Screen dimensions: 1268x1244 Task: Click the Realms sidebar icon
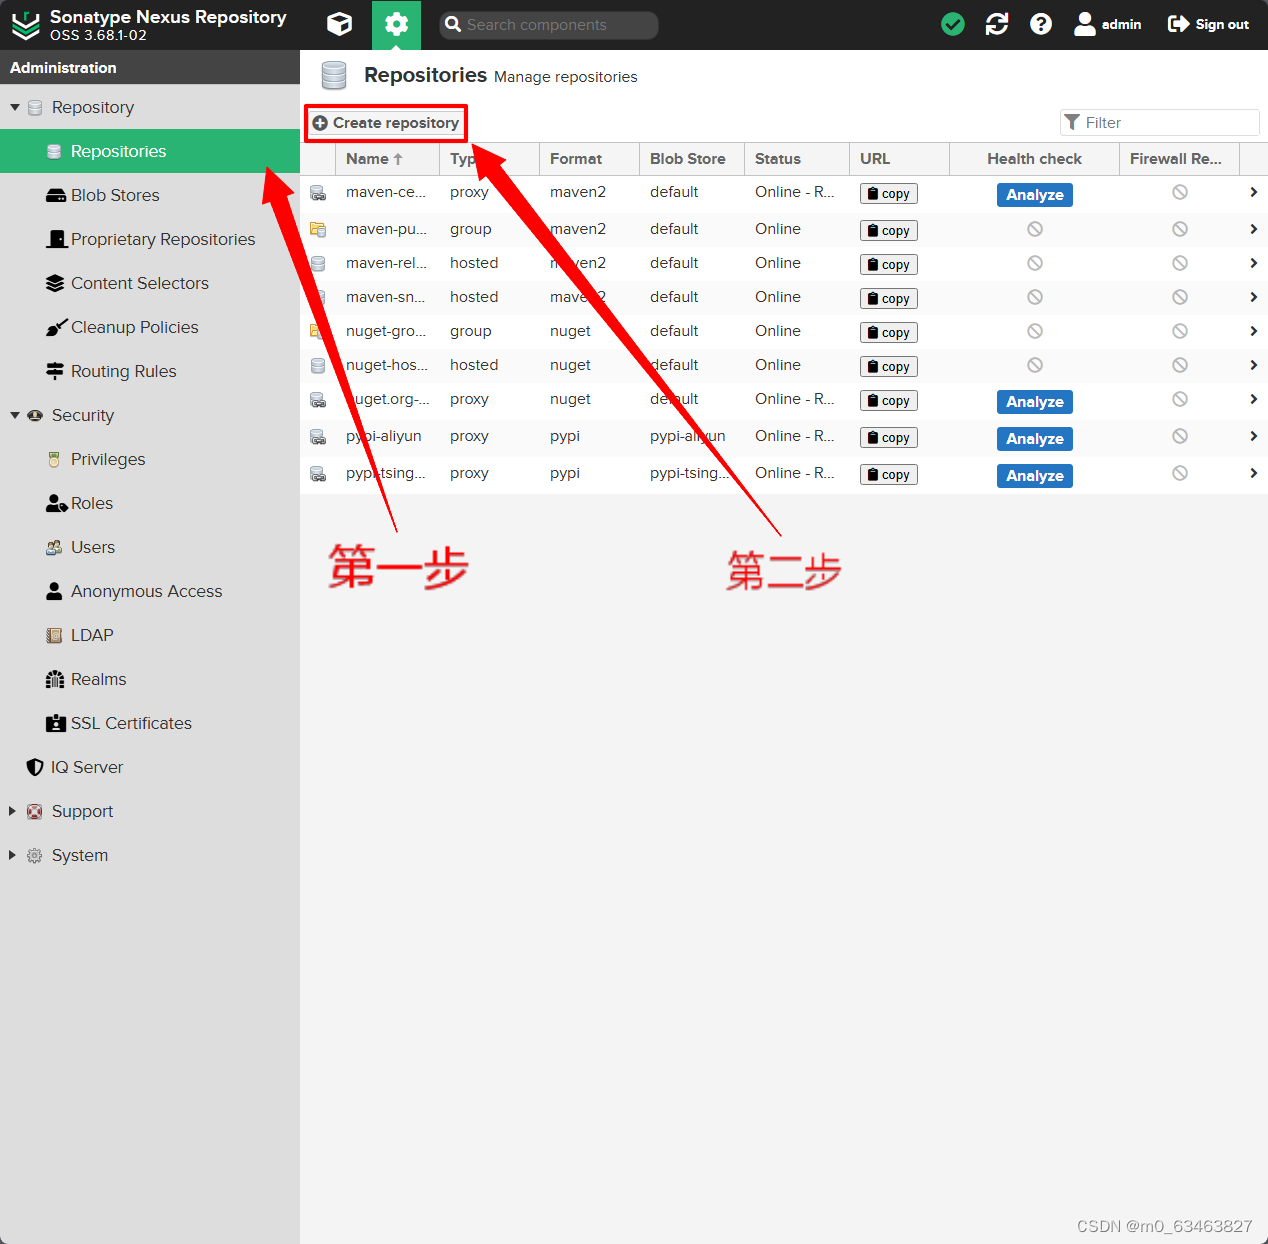tap(56, 679)
